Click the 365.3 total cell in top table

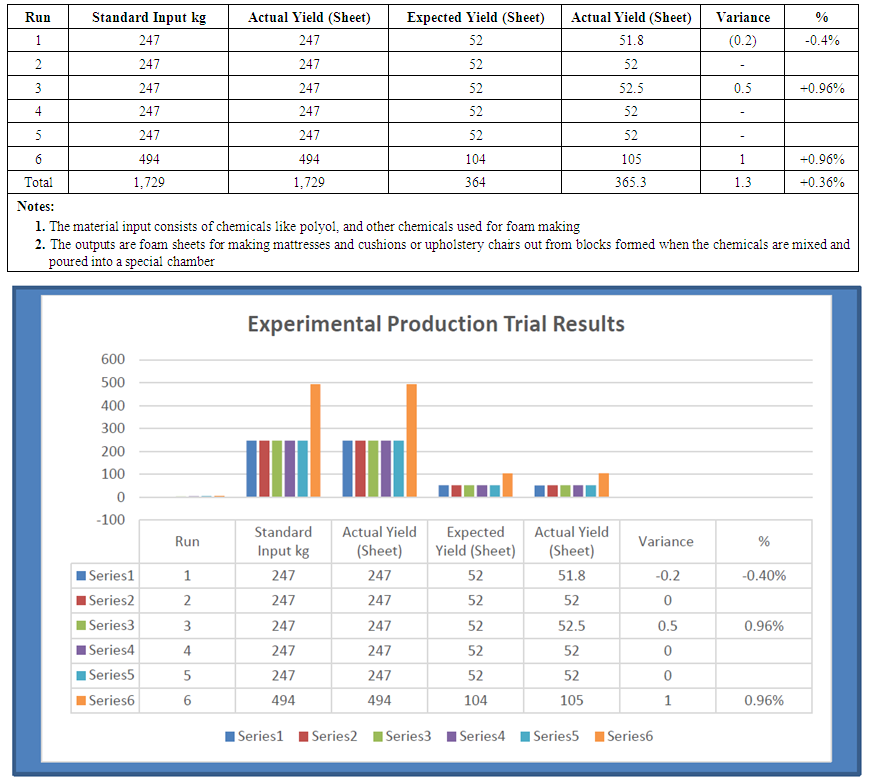click(631, 182)
